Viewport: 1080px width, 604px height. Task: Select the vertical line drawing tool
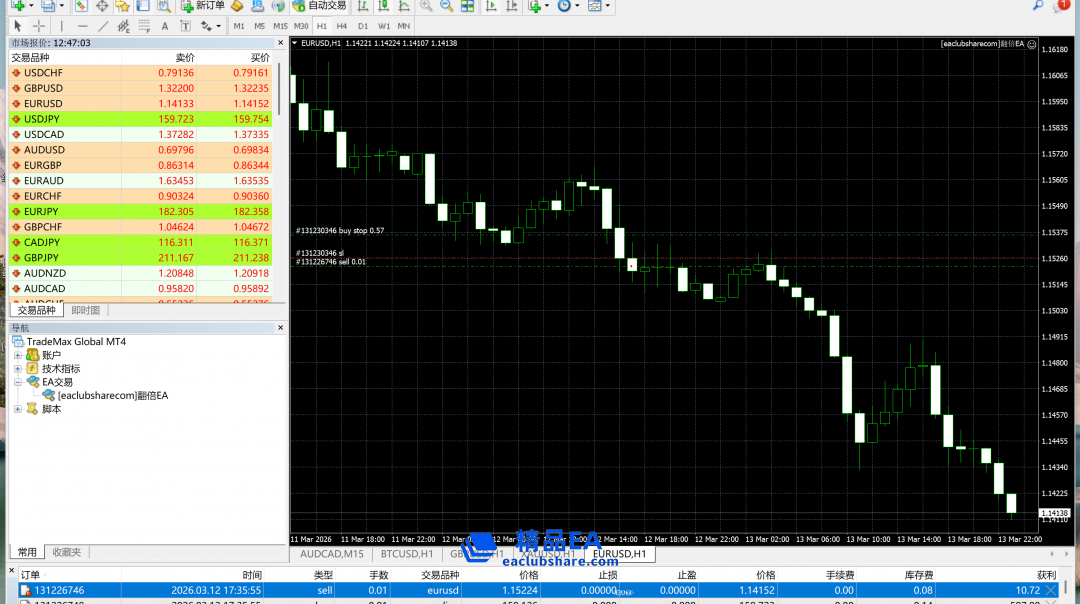[61, 26]
